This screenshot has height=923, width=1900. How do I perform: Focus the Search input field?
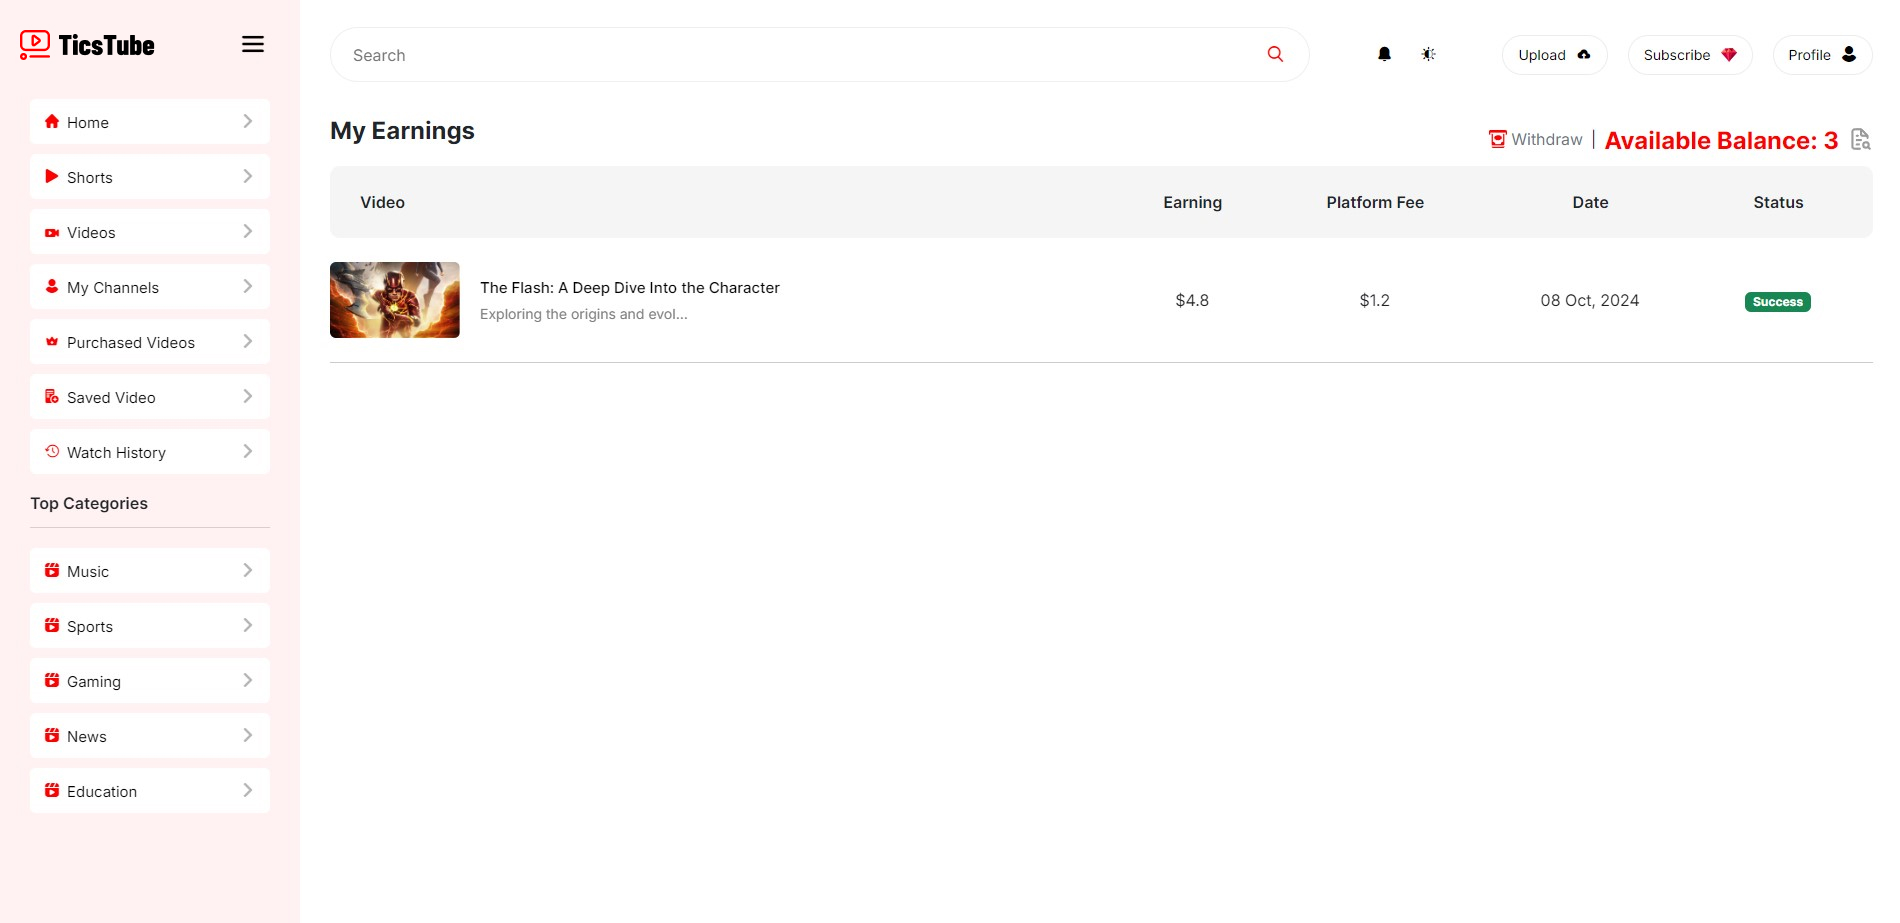point(800,55)
